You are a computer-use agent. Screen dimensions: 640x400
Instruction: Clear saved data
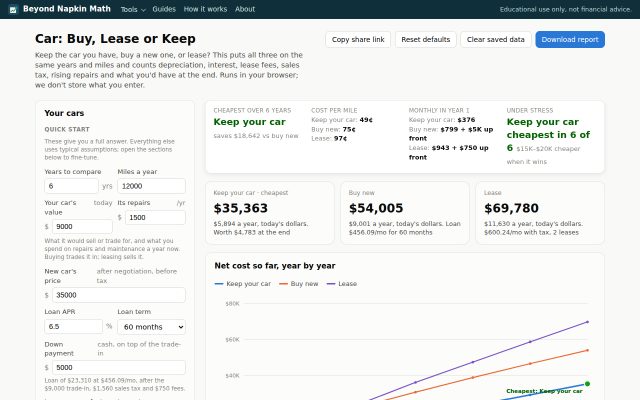[496, 40]
